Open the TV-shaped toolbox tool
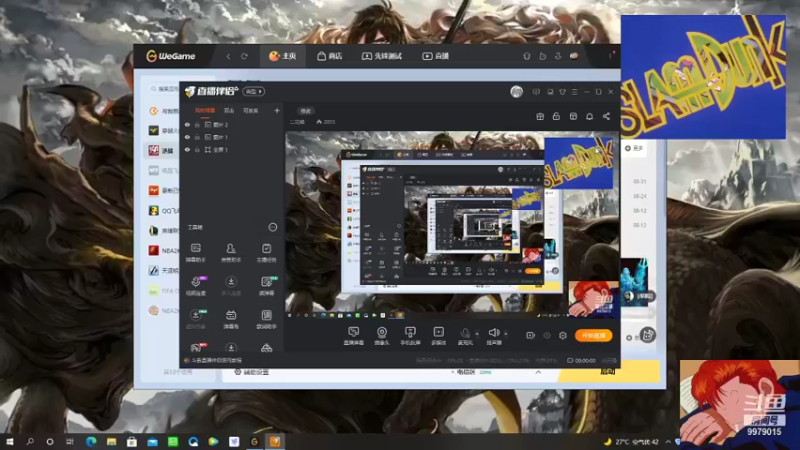The image size is (800, 450). point(231,319)
